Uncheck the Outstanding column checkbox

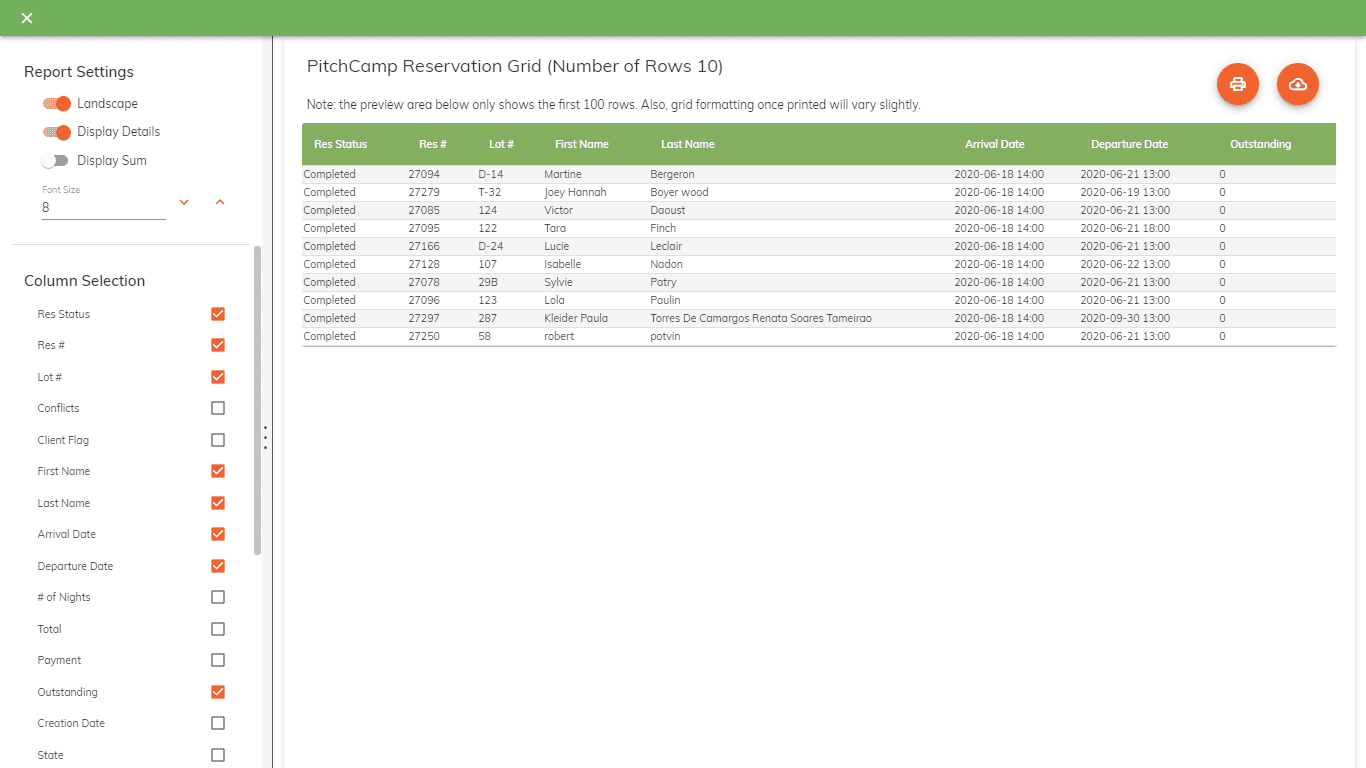[218, 692]
